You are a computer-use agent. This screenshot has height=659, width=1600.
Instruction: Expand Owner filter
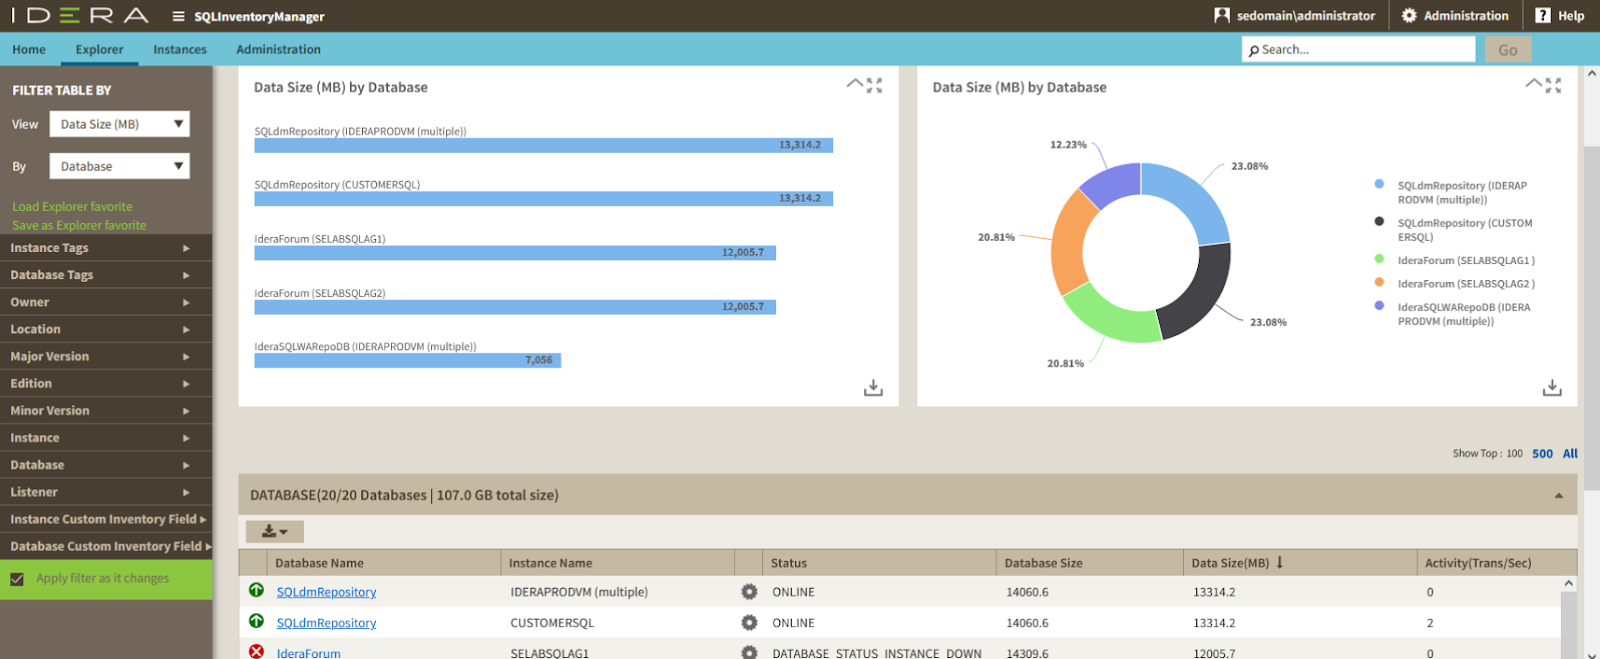point(106,302)
